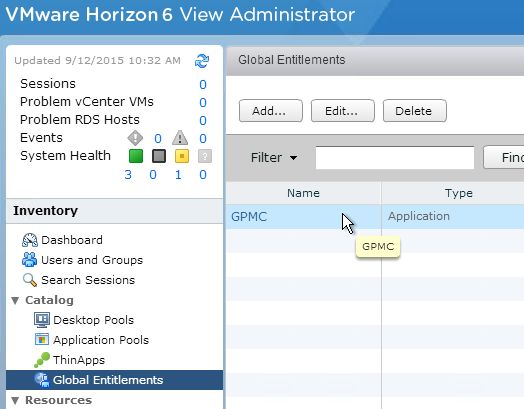The image size is (524, 409).
Task: Click the Search Sessions magnifier icon
Action: pos(30,280)
